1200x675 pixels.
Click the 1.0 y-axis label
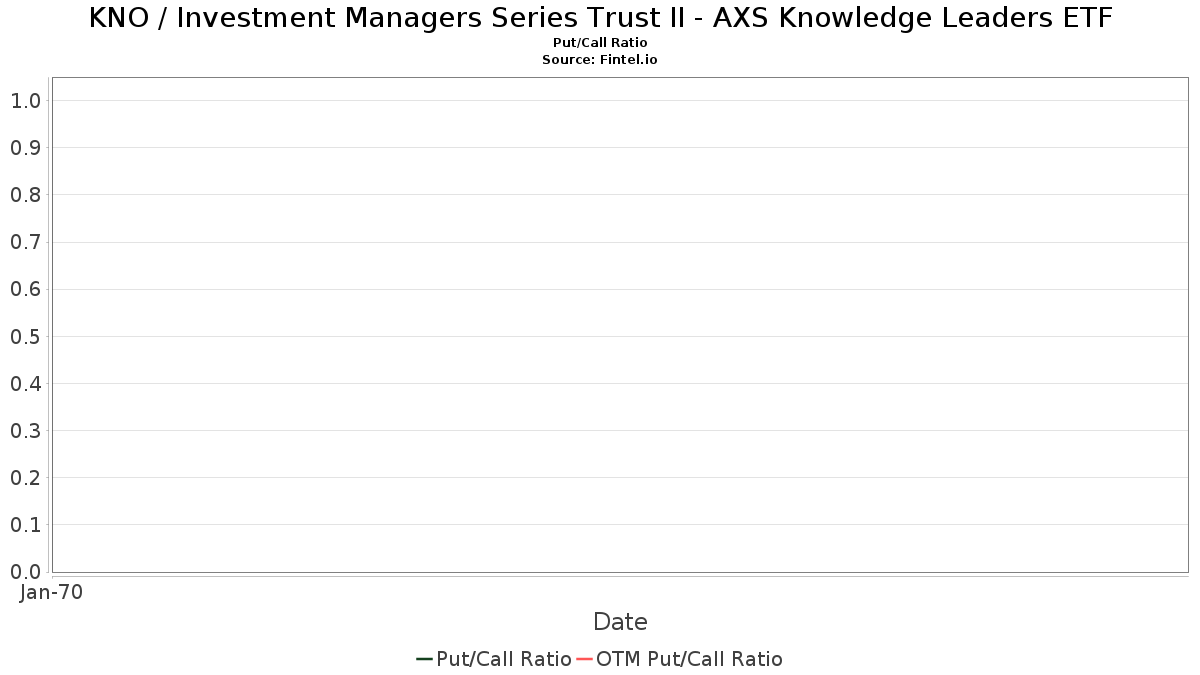(25, 101)
